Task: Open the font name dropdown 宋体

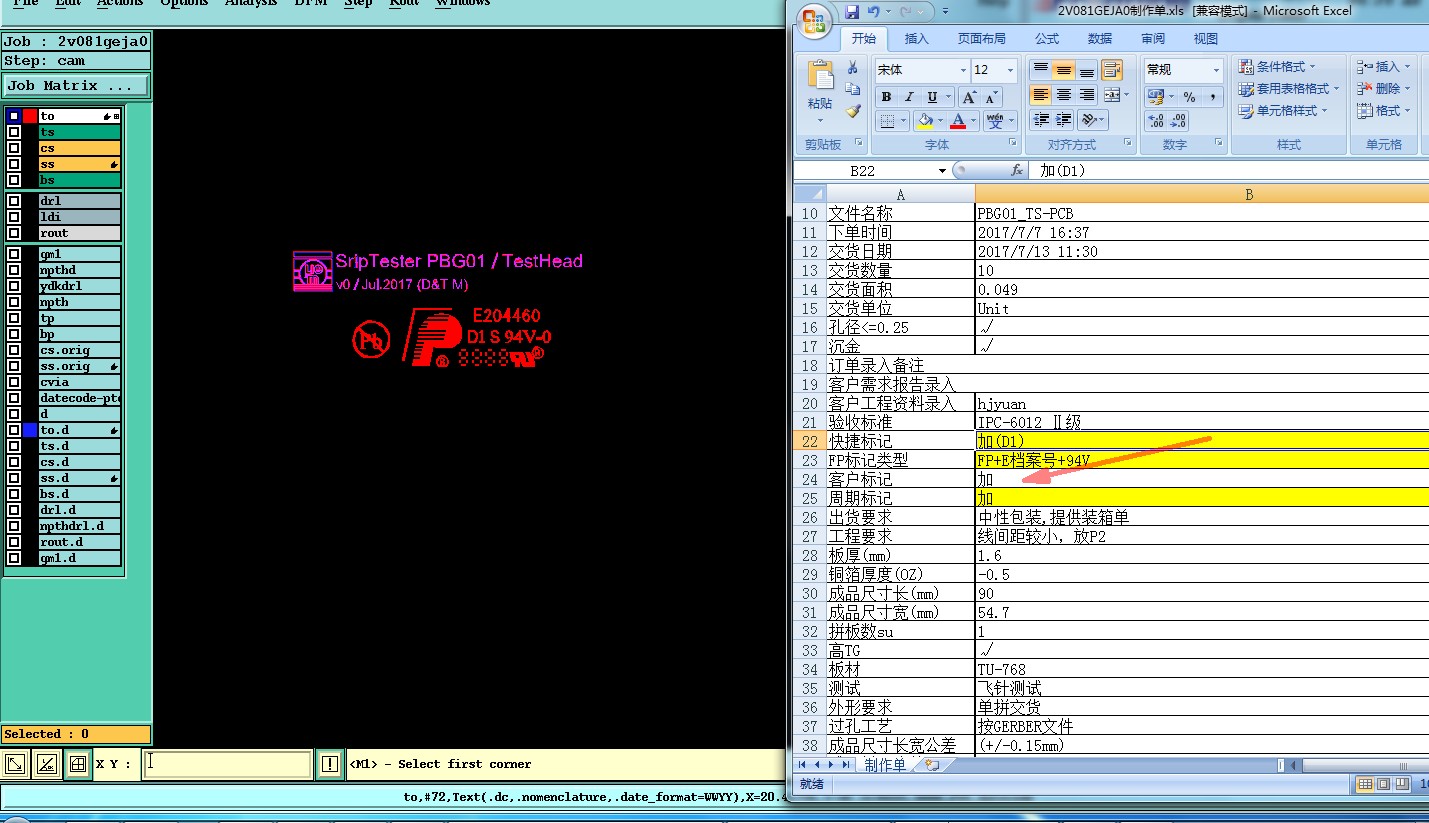Action: 963,70
